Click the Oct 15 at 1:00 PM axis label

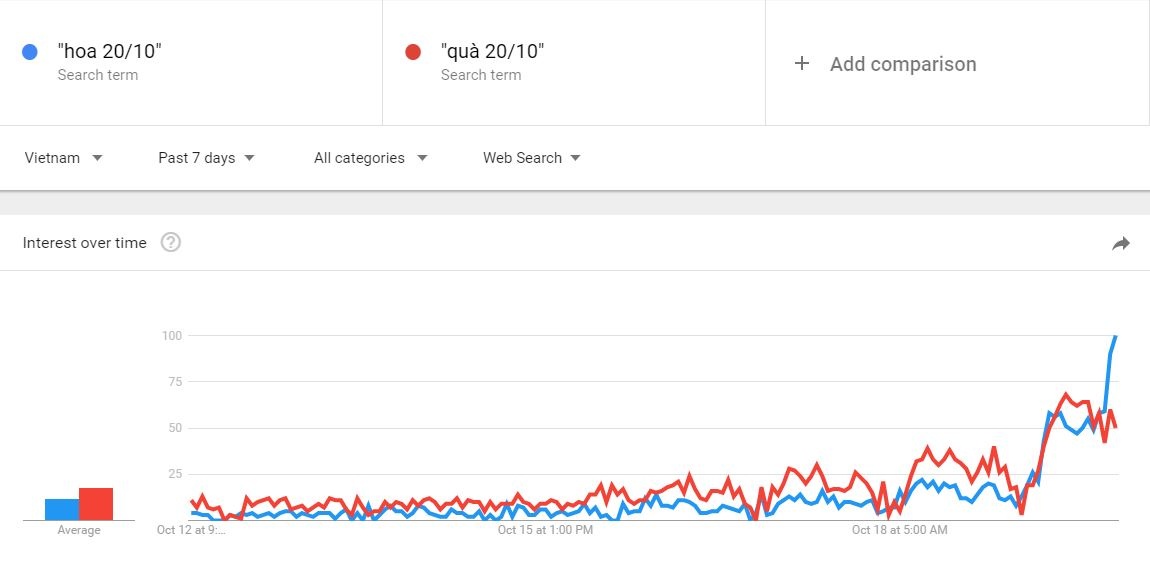click(545, 530)
